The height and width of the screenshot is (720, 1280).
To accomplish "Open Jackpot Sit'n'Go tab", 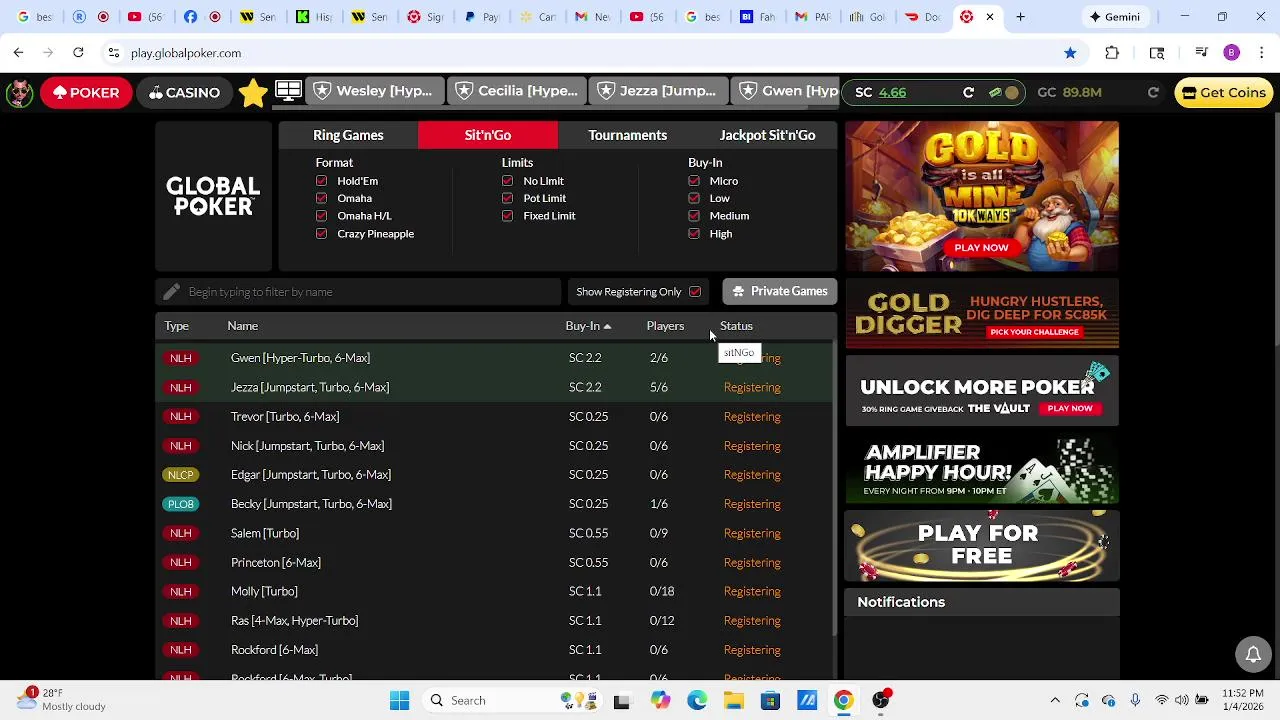I will click(x=767, y=135).
